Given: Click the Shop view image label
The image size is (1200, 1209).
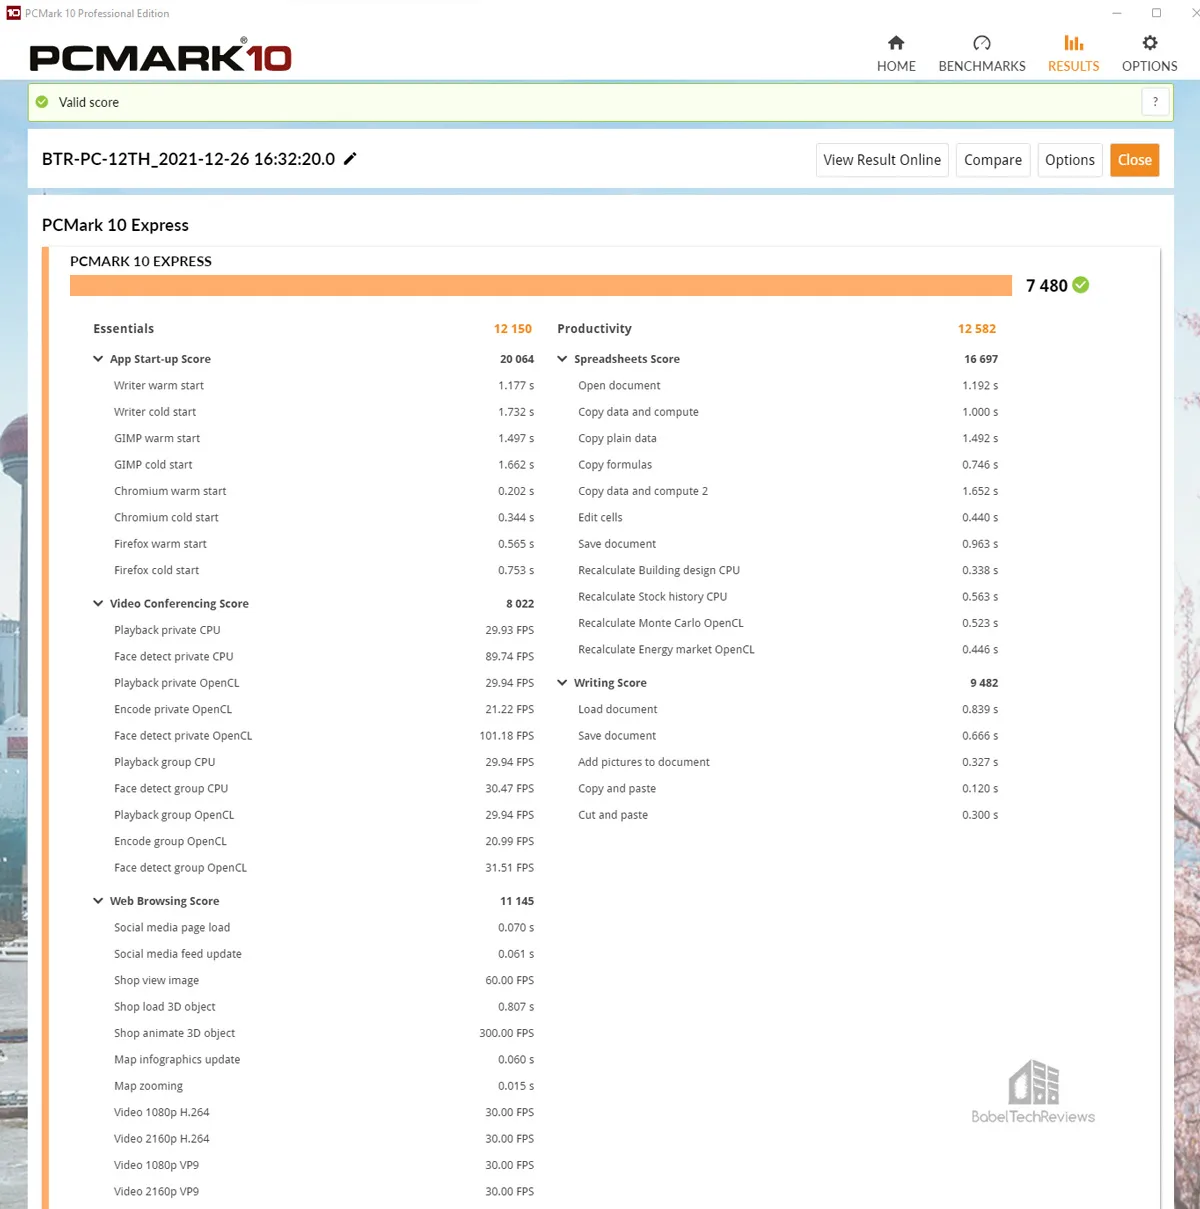Looking at the screenshot, I should pos(157,981).
